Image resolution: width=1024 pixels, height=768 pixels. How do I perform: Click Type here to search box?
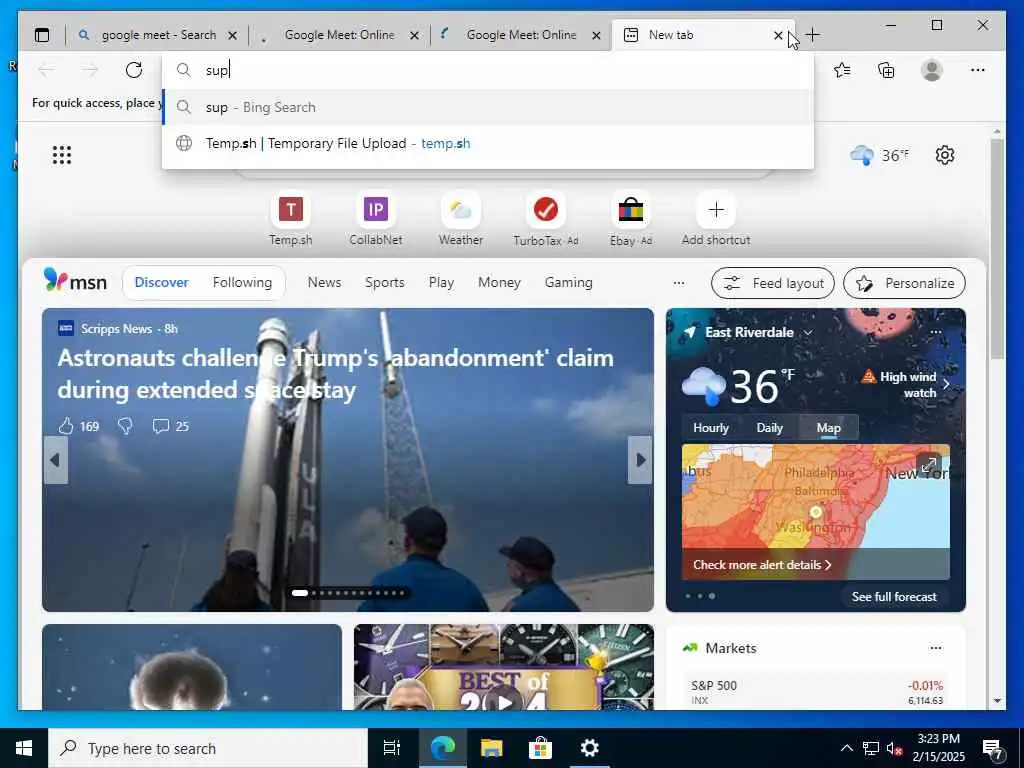tap(208, 748)
